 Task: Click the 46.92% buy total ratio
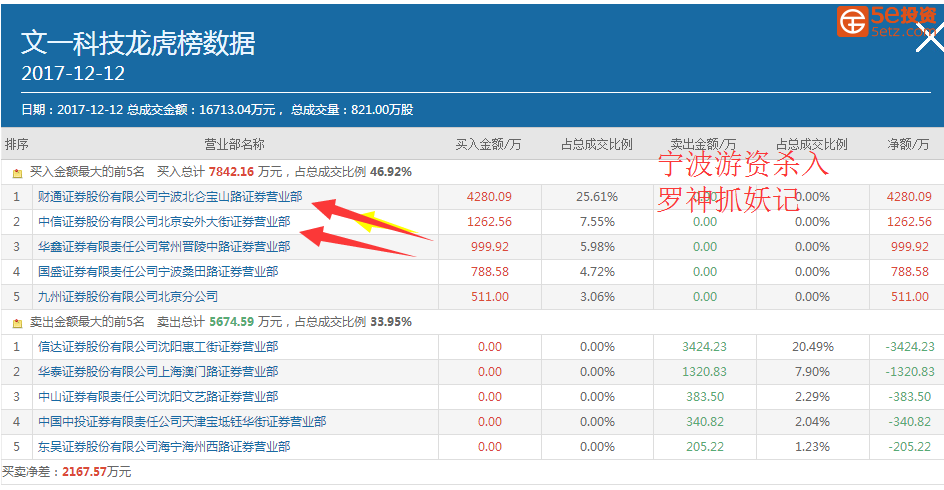click(x=391, y=172)
